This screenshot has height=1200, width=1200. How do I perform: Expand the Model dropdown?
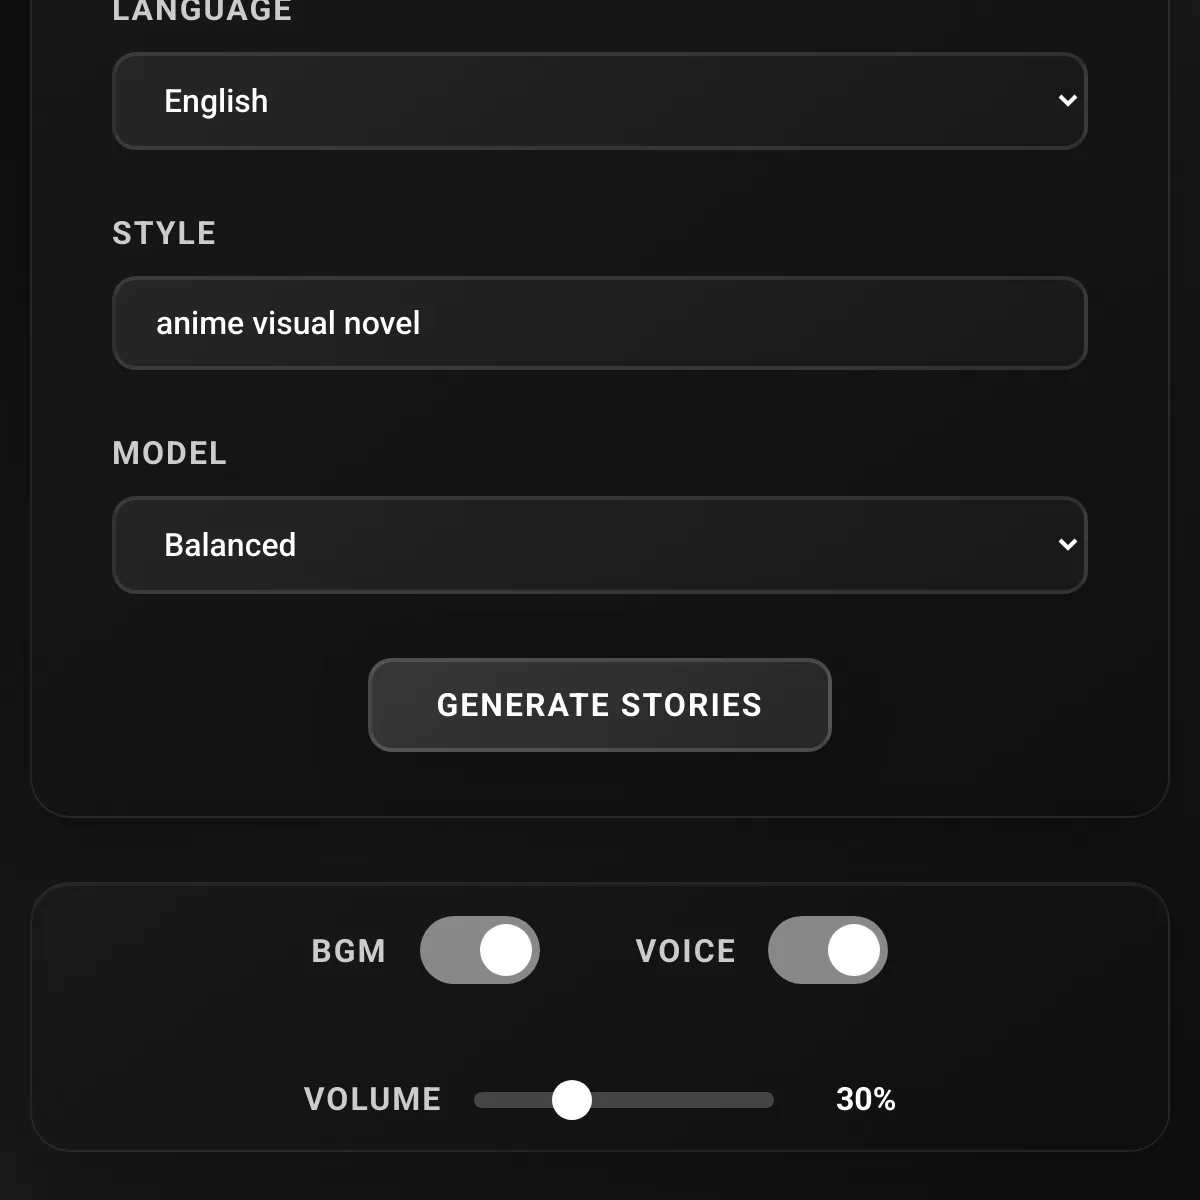[x=600, y=545]
